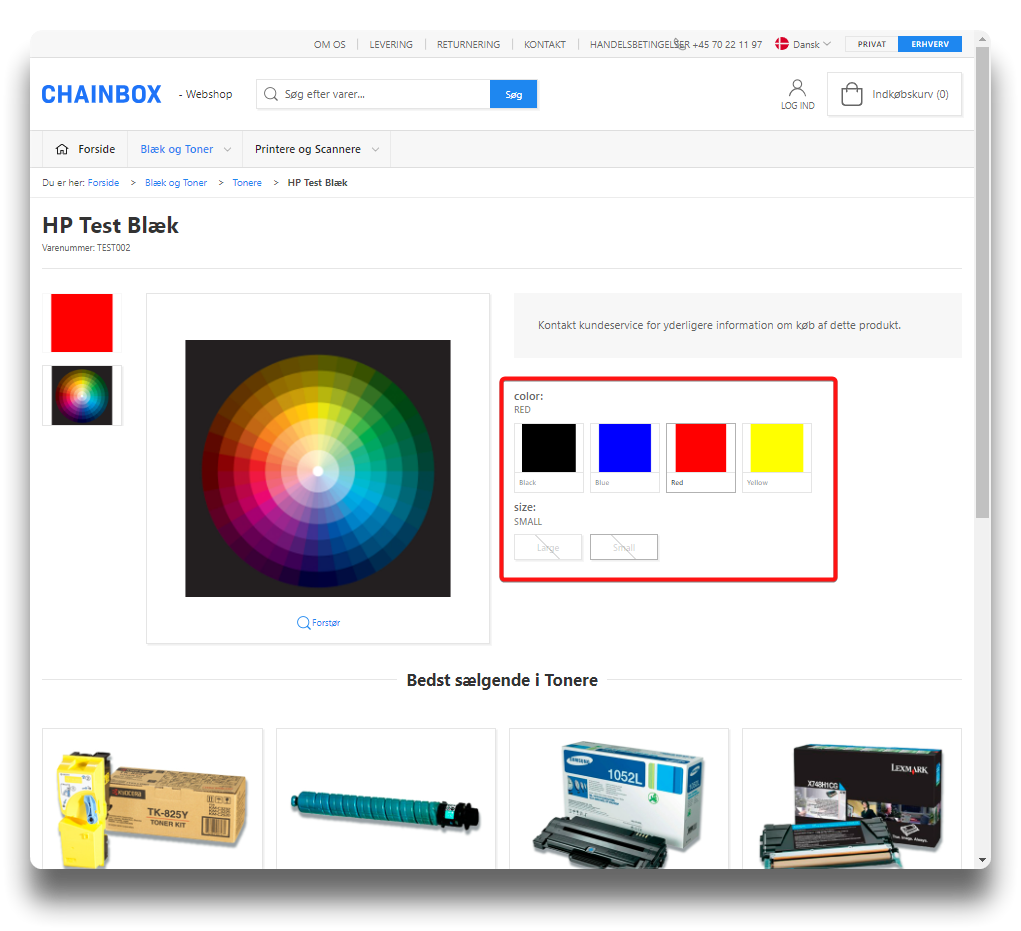Open the Kontakt page in top menu
1021x931 pixels.
click(x=545, y=44)
